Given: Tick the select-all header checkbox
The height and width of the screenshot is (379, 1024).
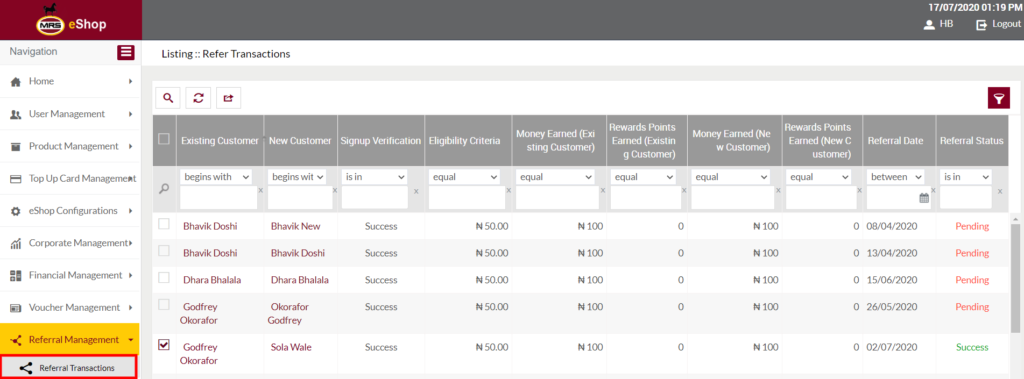Looking at the screenshot, I should 164,139.
